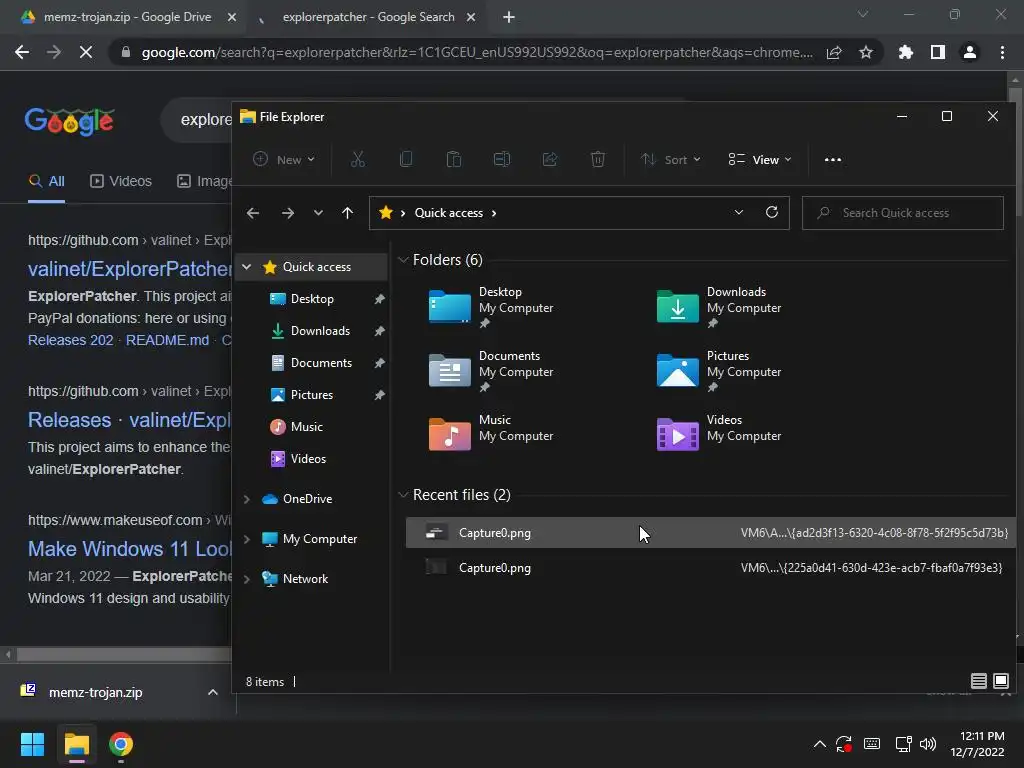
Task: Select second Capture0.png recent file
Action: (x=711, y=568)
